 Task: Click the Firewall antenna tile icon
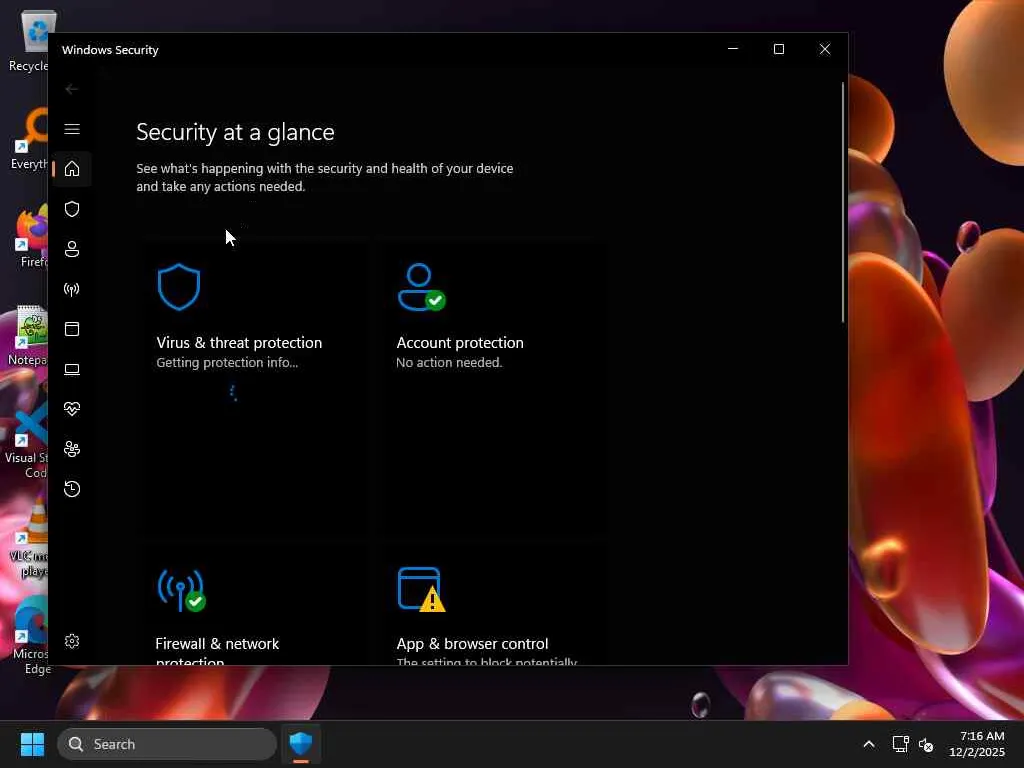[181, 590]
